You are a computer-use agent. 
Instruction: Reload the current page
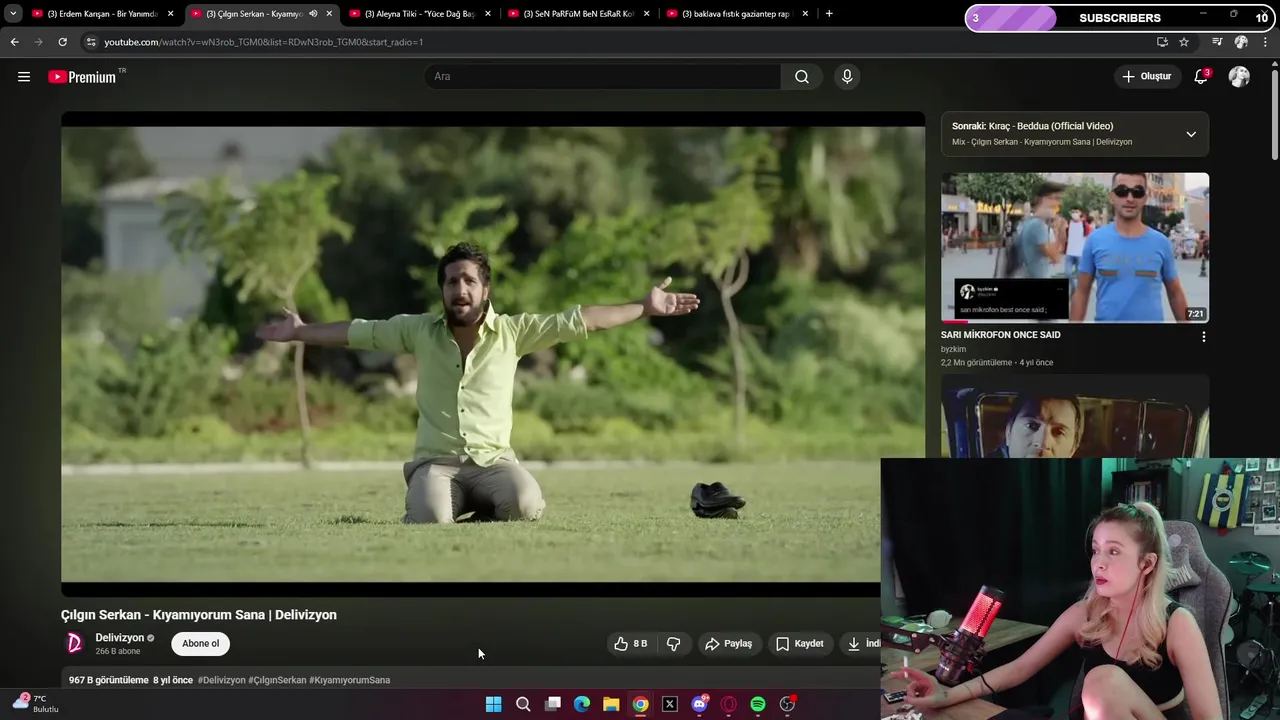tap(62, 42)
